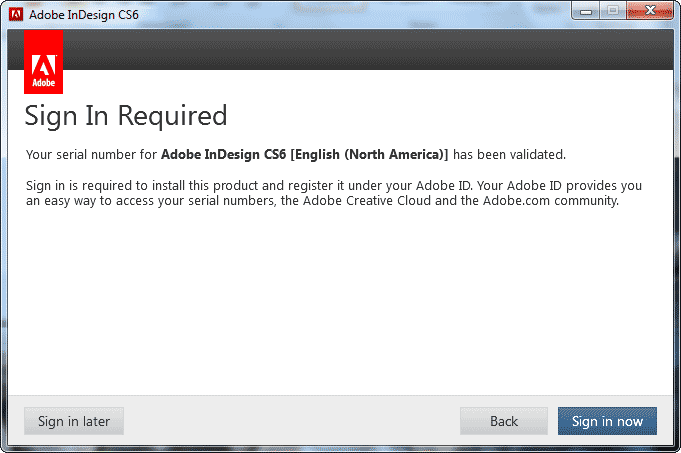
Task: Click the bold Adobe InDesign CS6 product name
Action: [x=304, y=154]
